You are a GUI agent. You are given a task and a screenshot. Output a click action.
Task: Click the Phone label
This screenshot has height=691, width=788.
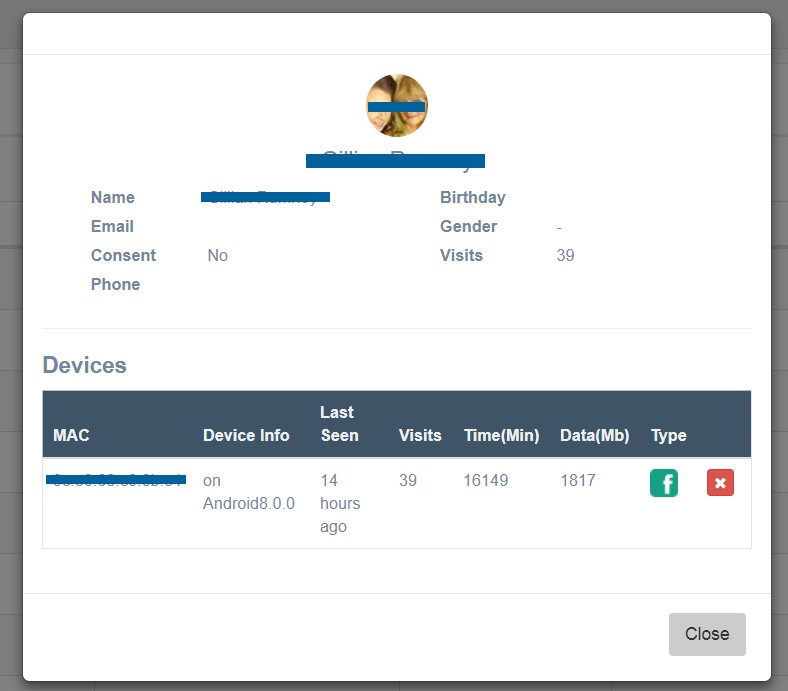pyautogui.click(x=116, y=284)
